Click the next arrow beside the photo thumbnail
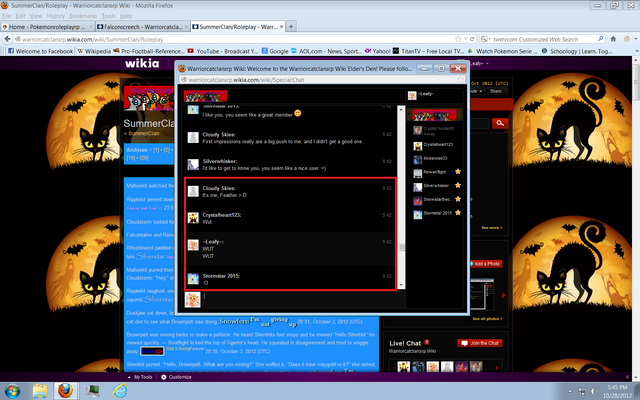Image resolution: width=640 pixels, height=400 pixels. [x=503, y=295]
